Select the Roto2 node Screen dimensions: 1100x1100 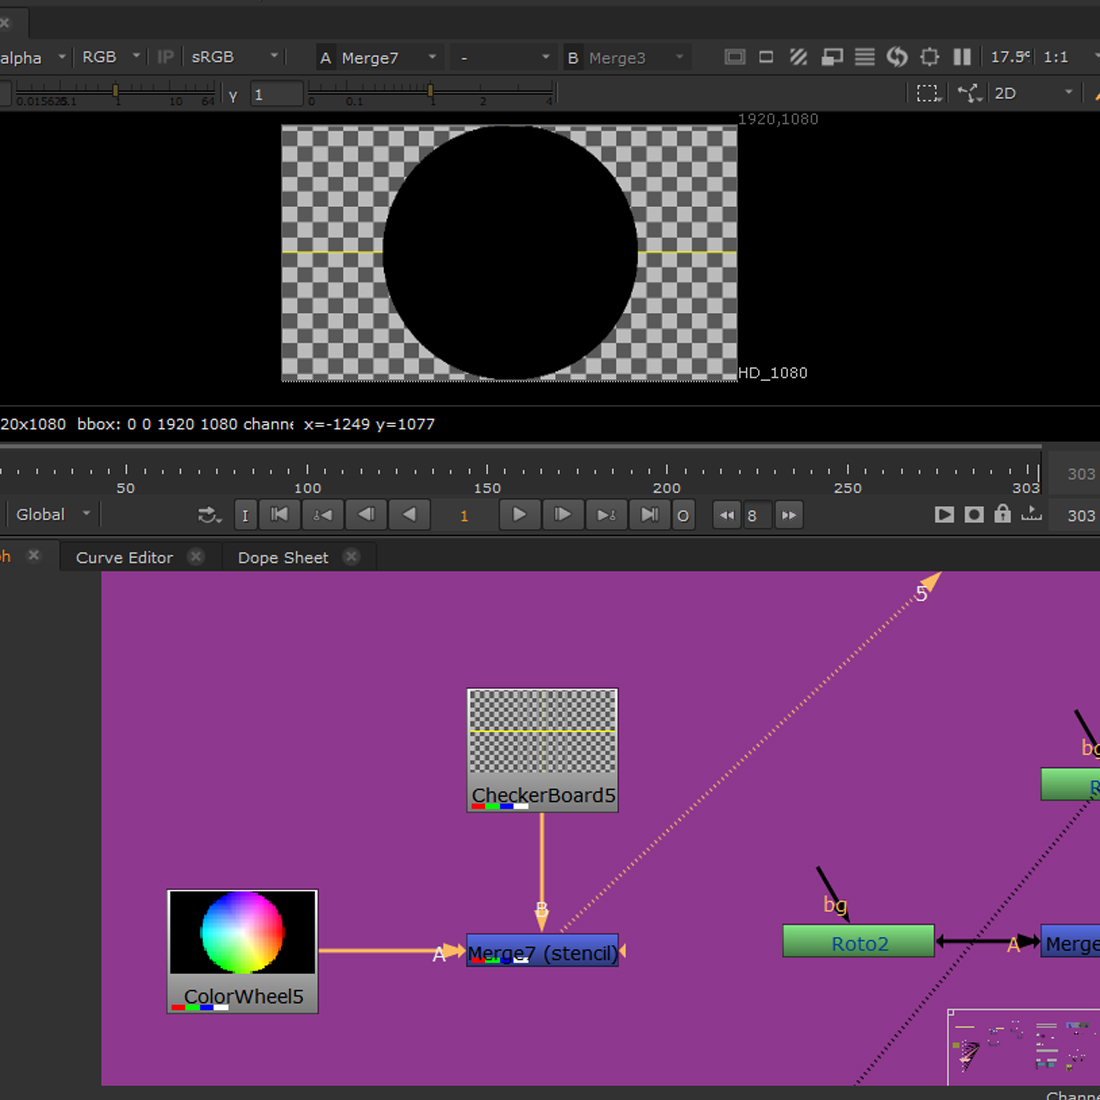point(858,942)
